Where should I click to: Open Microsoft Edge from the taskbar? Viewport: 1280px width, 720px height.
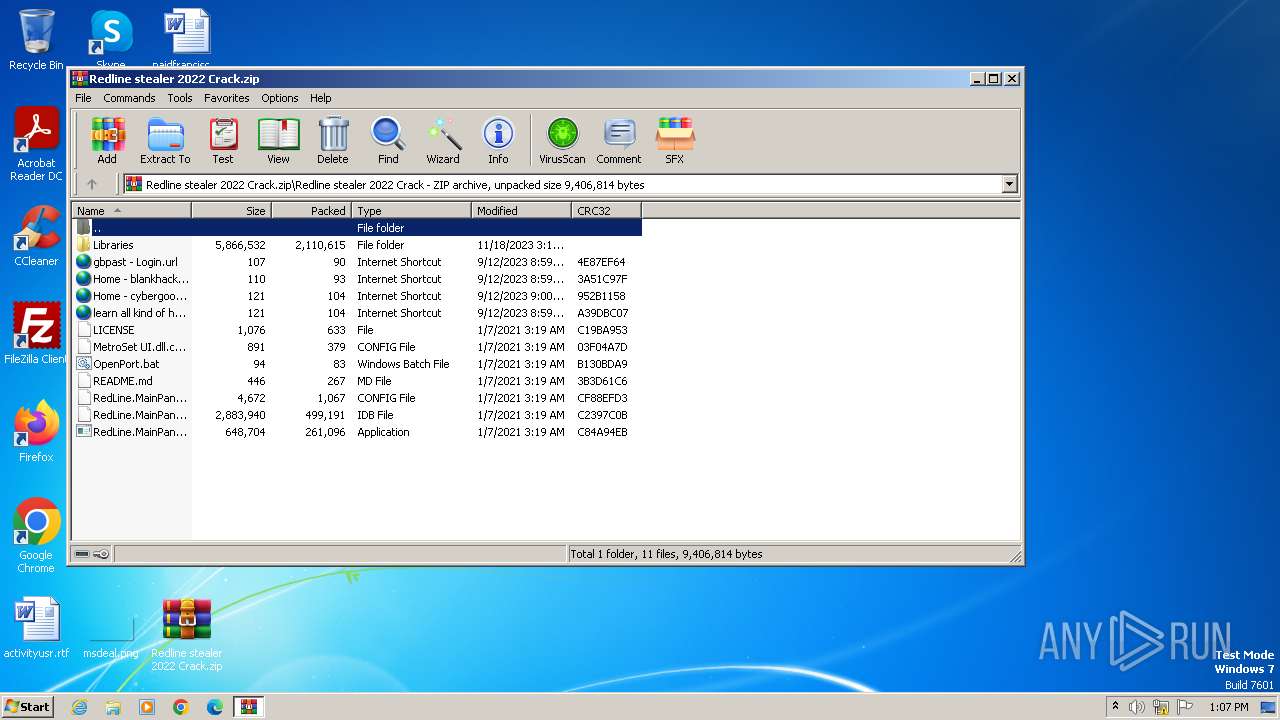coord(215,707)
